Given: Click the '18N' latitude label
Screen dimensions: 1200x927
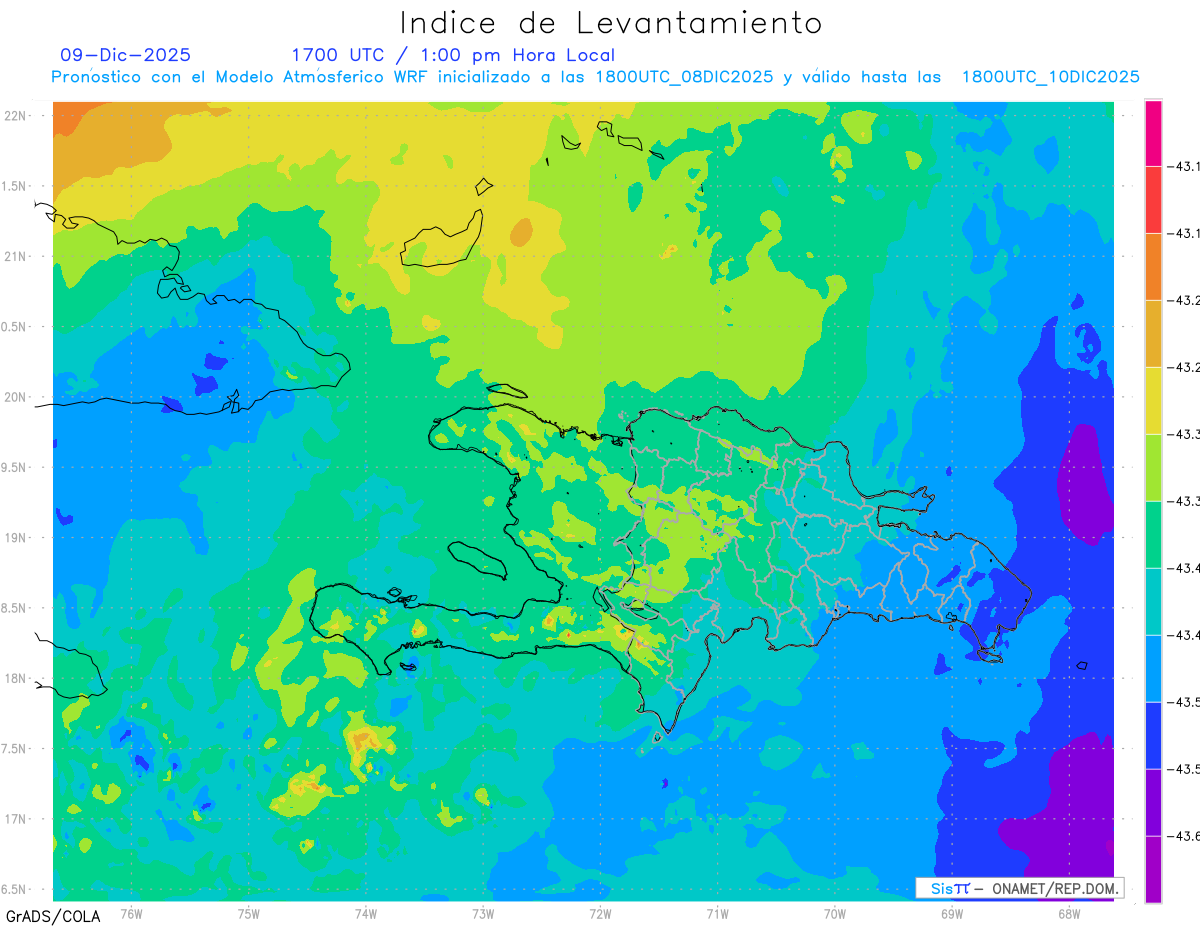Looking at the screenshot, I should point(15,678).
